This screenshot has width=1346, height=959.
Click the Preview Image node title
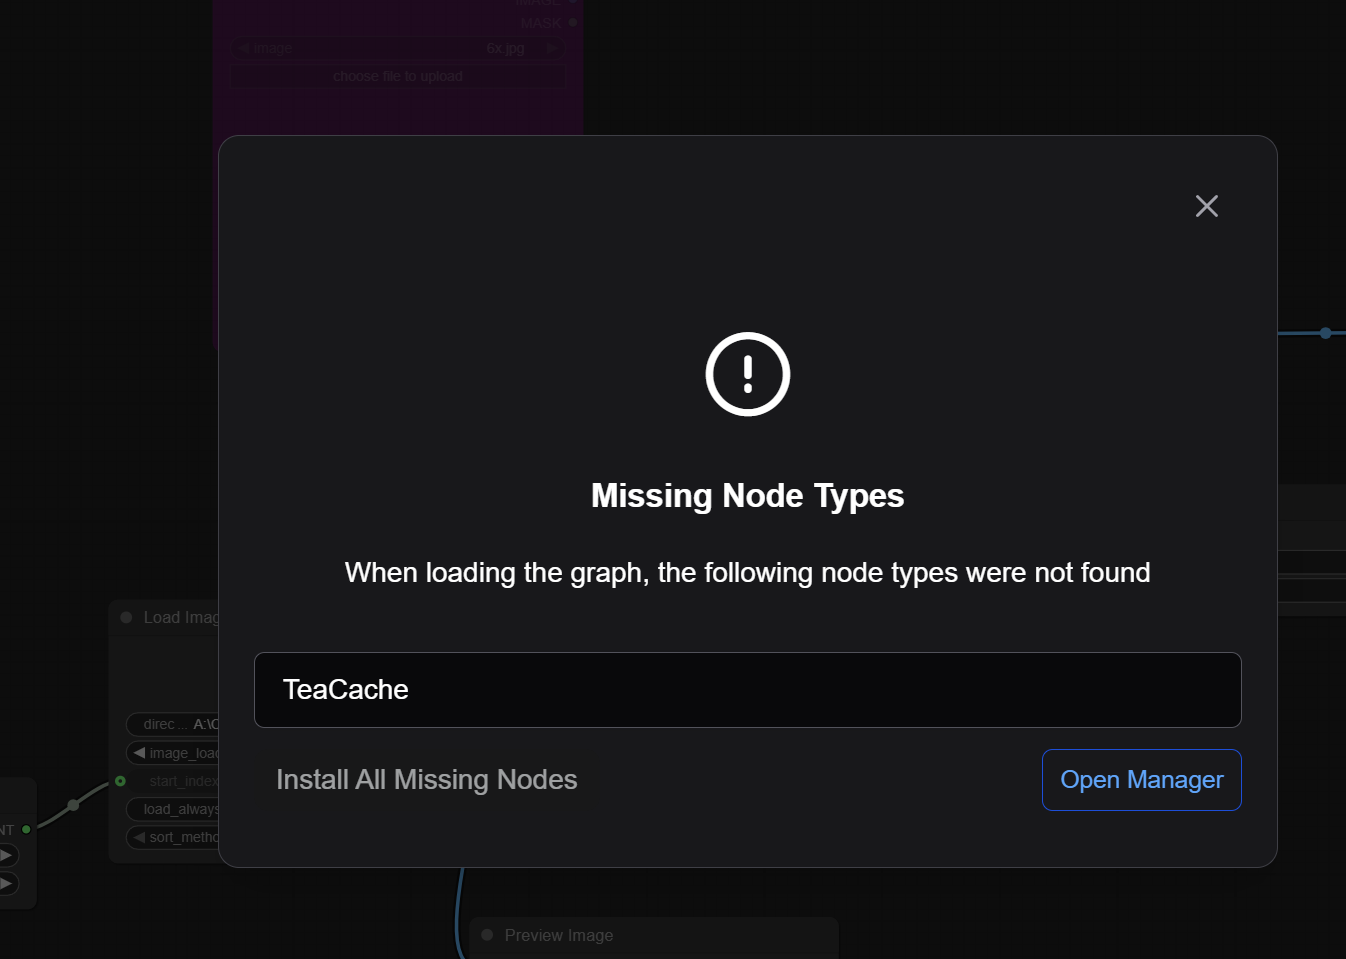pos(559,936)
